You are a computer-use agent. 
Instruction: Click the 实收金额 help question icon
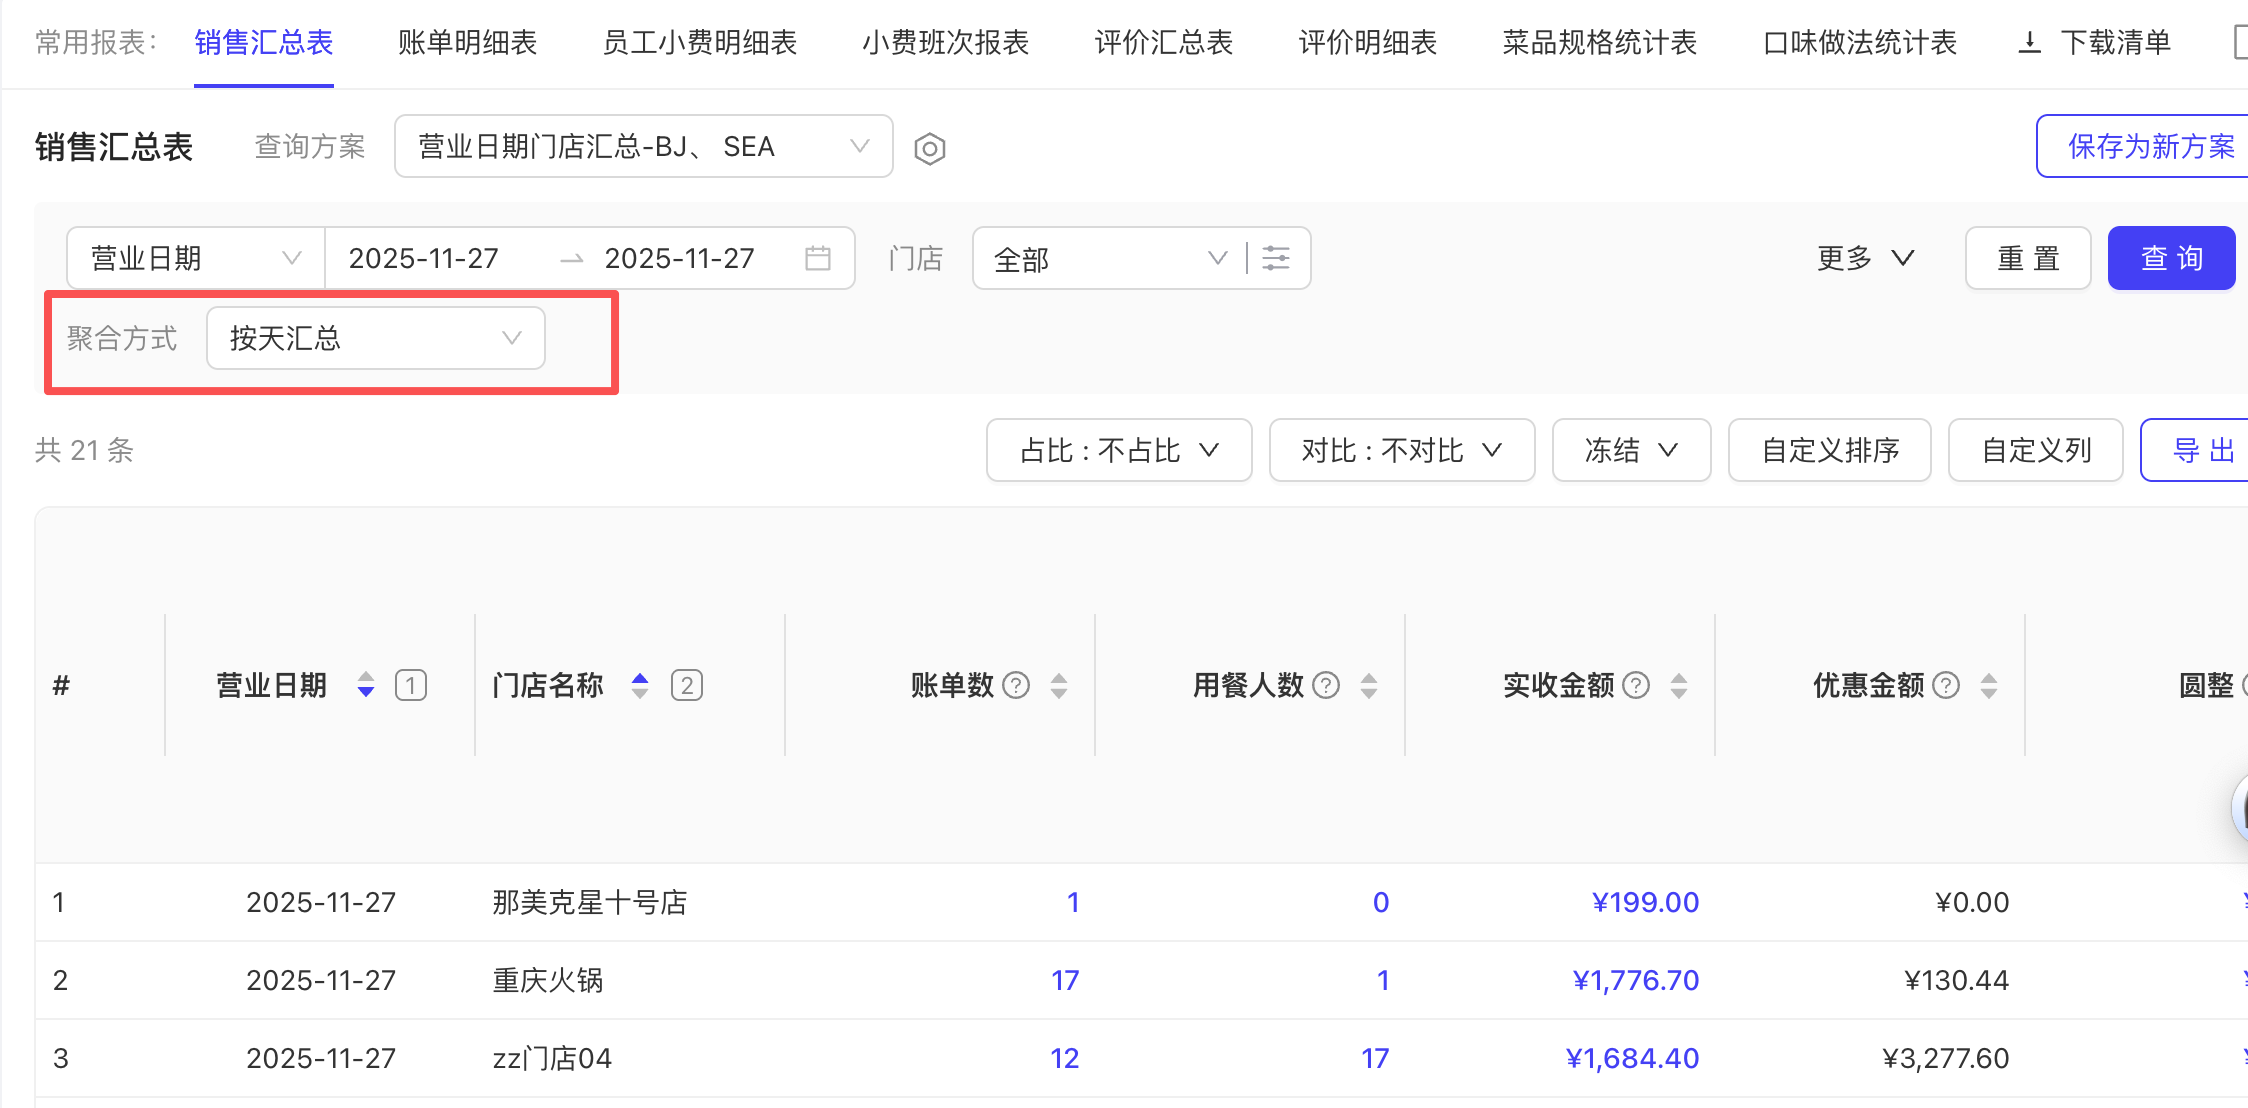click(1636, 685)
